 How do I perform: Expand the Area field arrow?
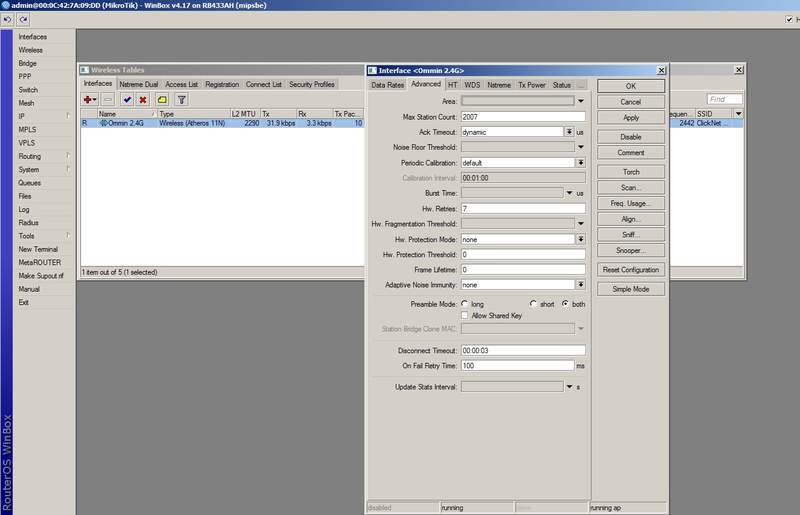[x=581, y=101]
